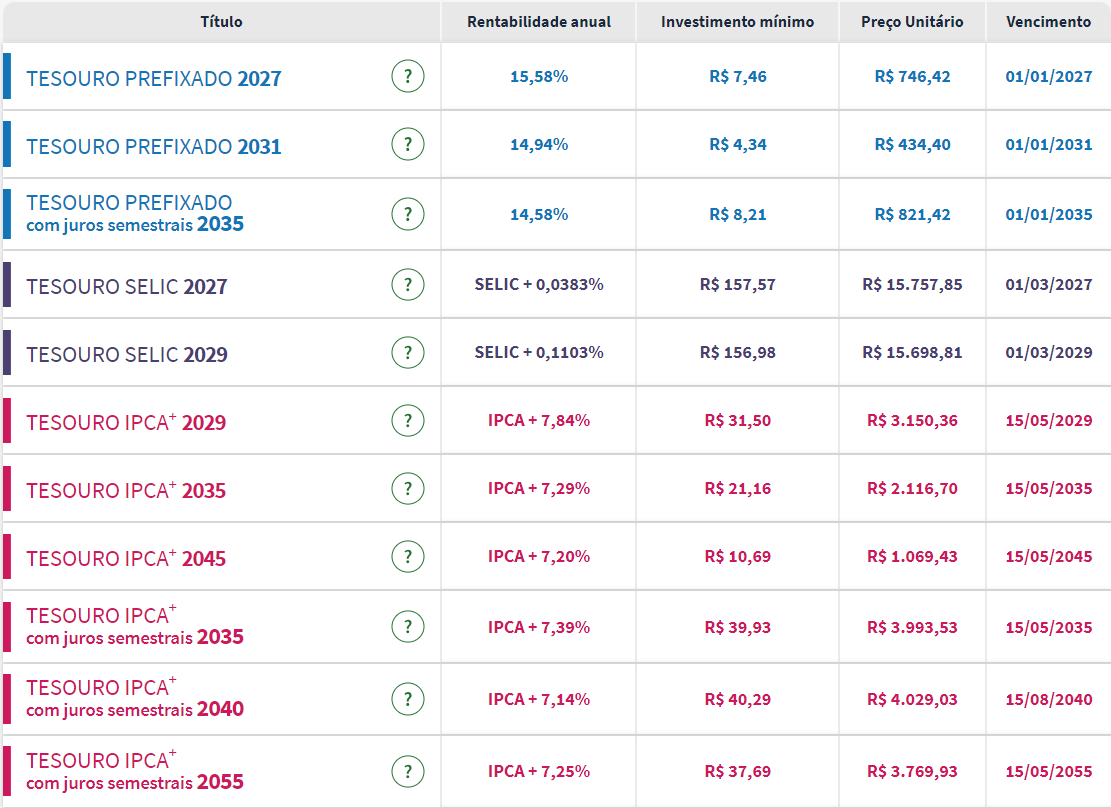Click the R$ 15.757,85 unit price cell
1111x808 pixels.
pyautogui.click(x=912, y=285)
